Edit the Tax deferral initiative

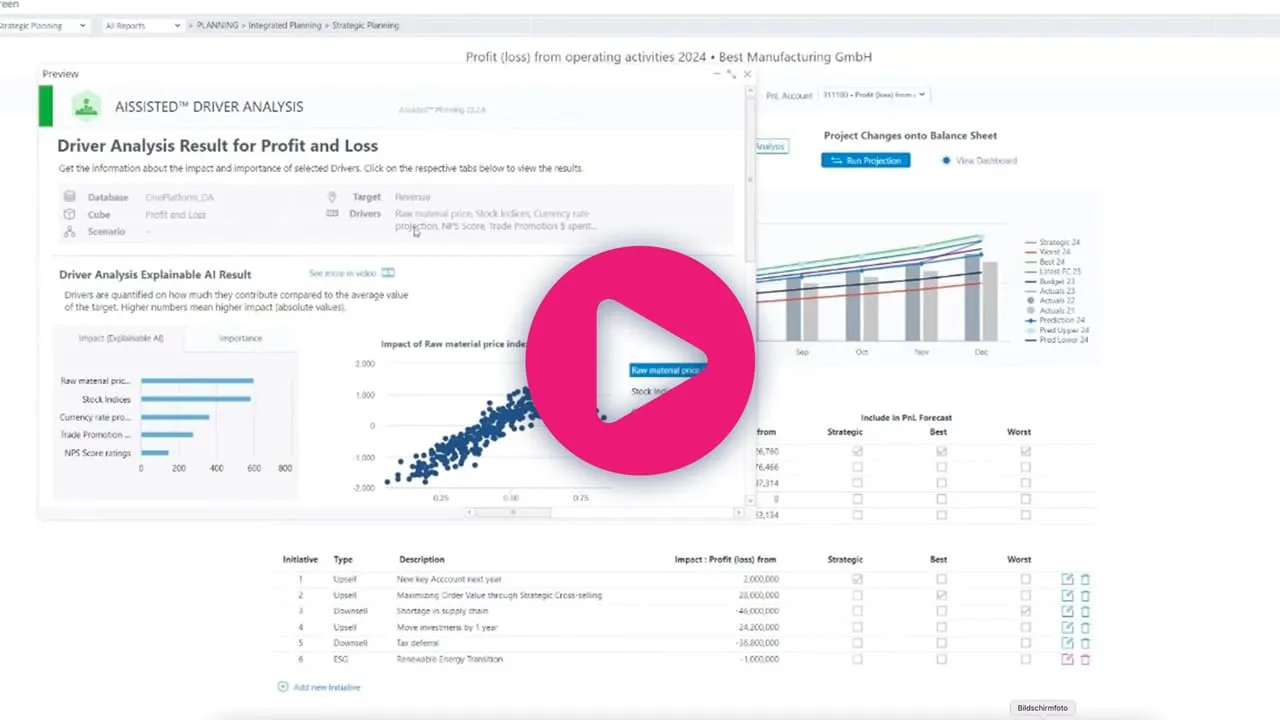(1067, 643)
